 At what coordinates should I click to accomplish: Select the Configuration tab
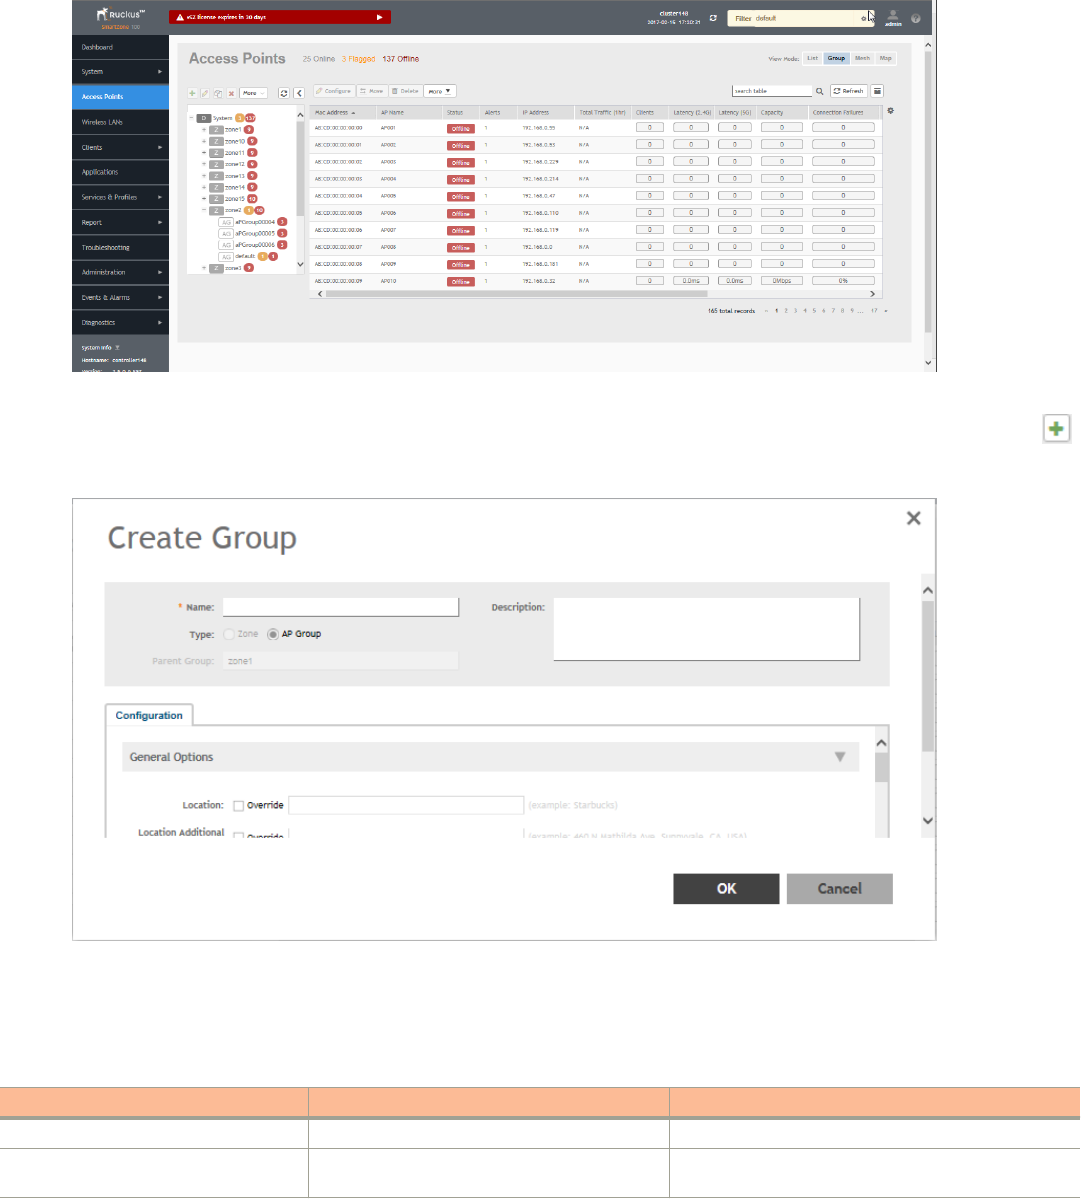tap(149, 716)
